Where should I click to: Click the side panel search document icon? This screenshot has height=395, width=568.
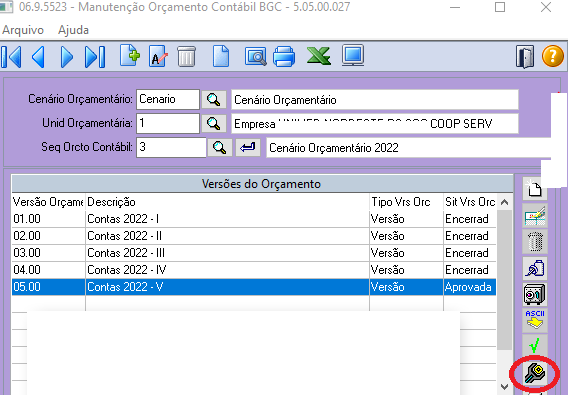click(x=535, y=268)
